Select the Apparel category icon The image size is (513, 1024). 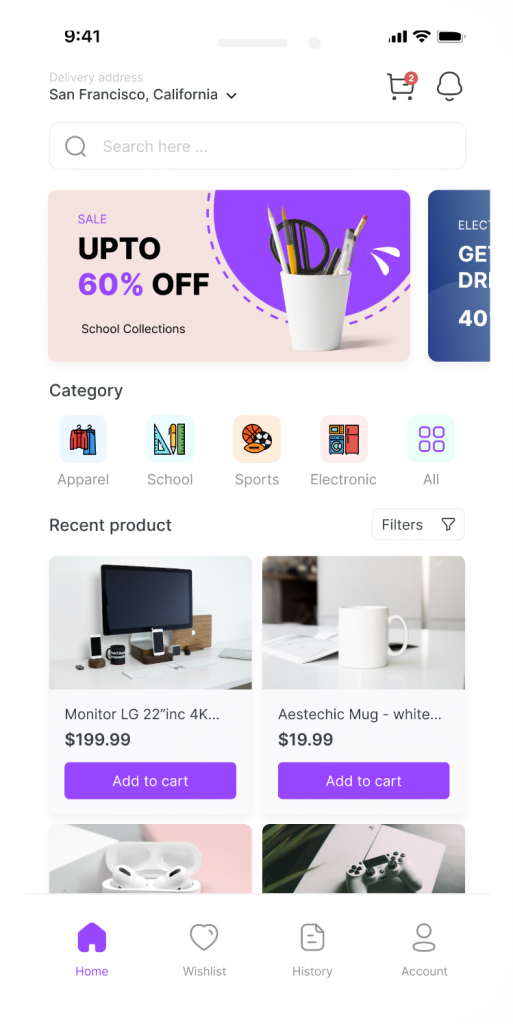click(83, 439)
